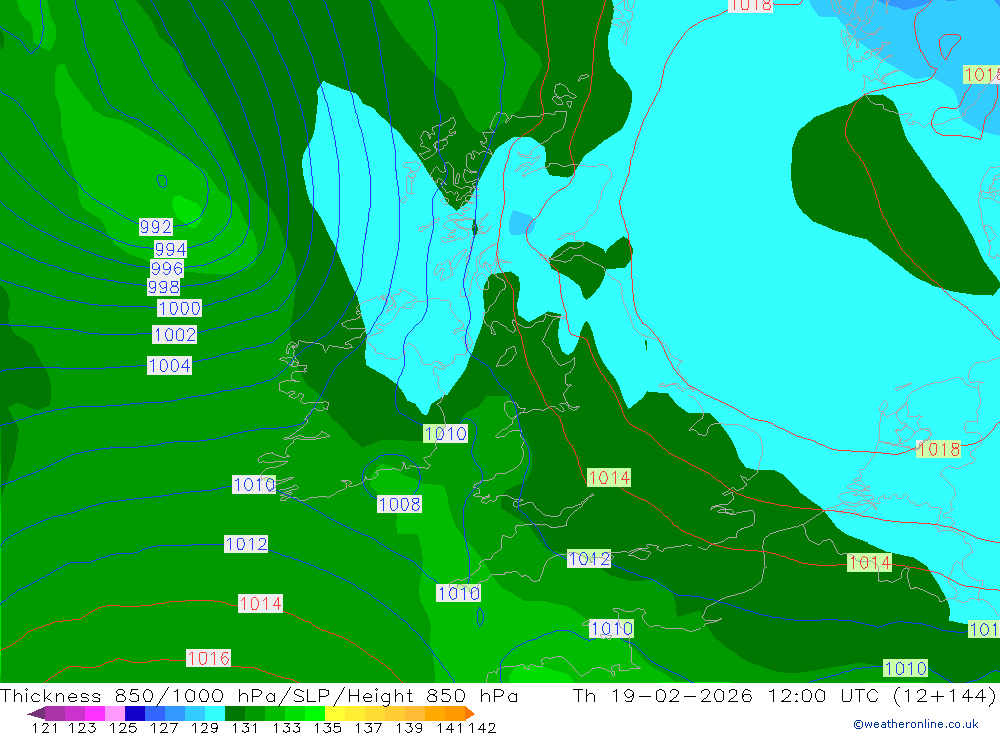Click the legend value 125

[123, 727]
